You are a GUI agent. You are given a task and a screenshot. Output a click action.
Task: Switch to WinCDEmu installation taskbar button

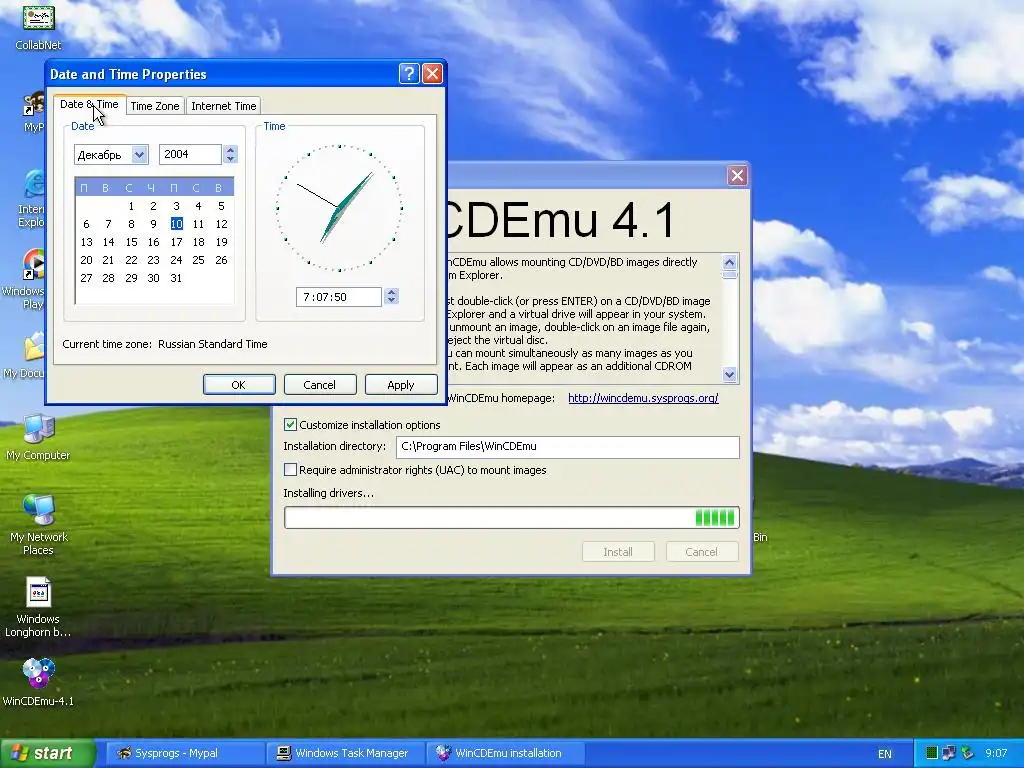click(505, 753)
